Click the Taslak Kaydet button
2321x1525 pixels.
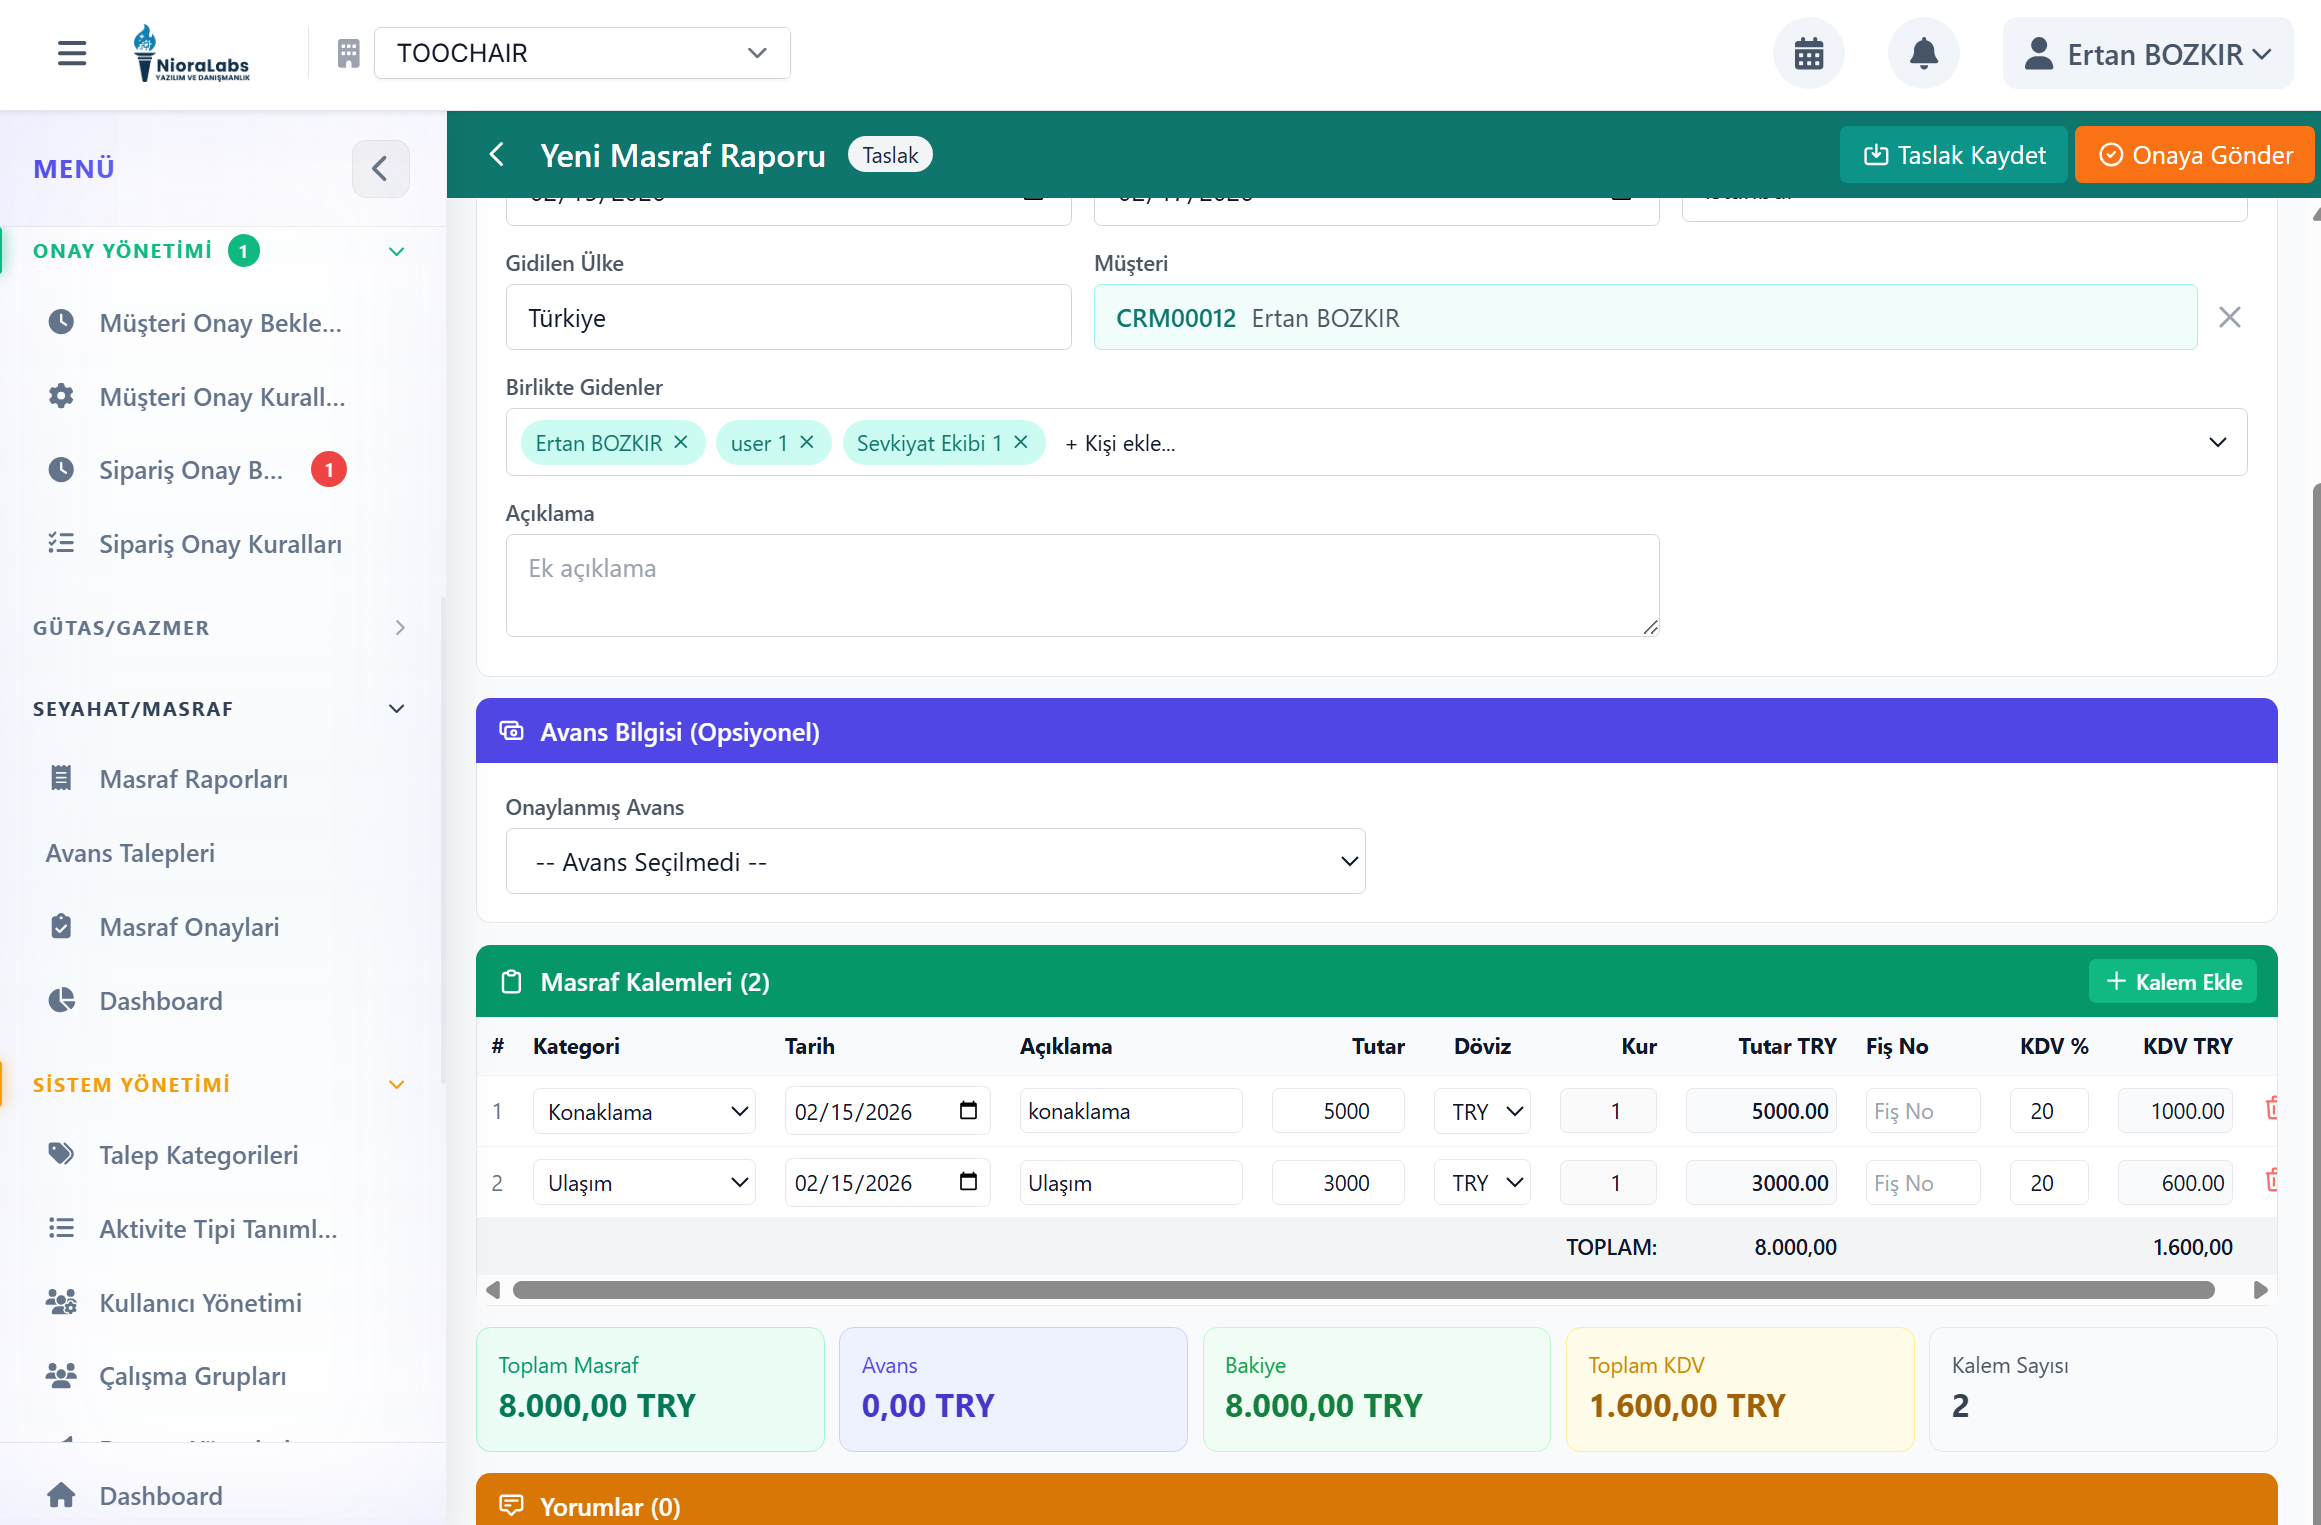[1954, 155]
